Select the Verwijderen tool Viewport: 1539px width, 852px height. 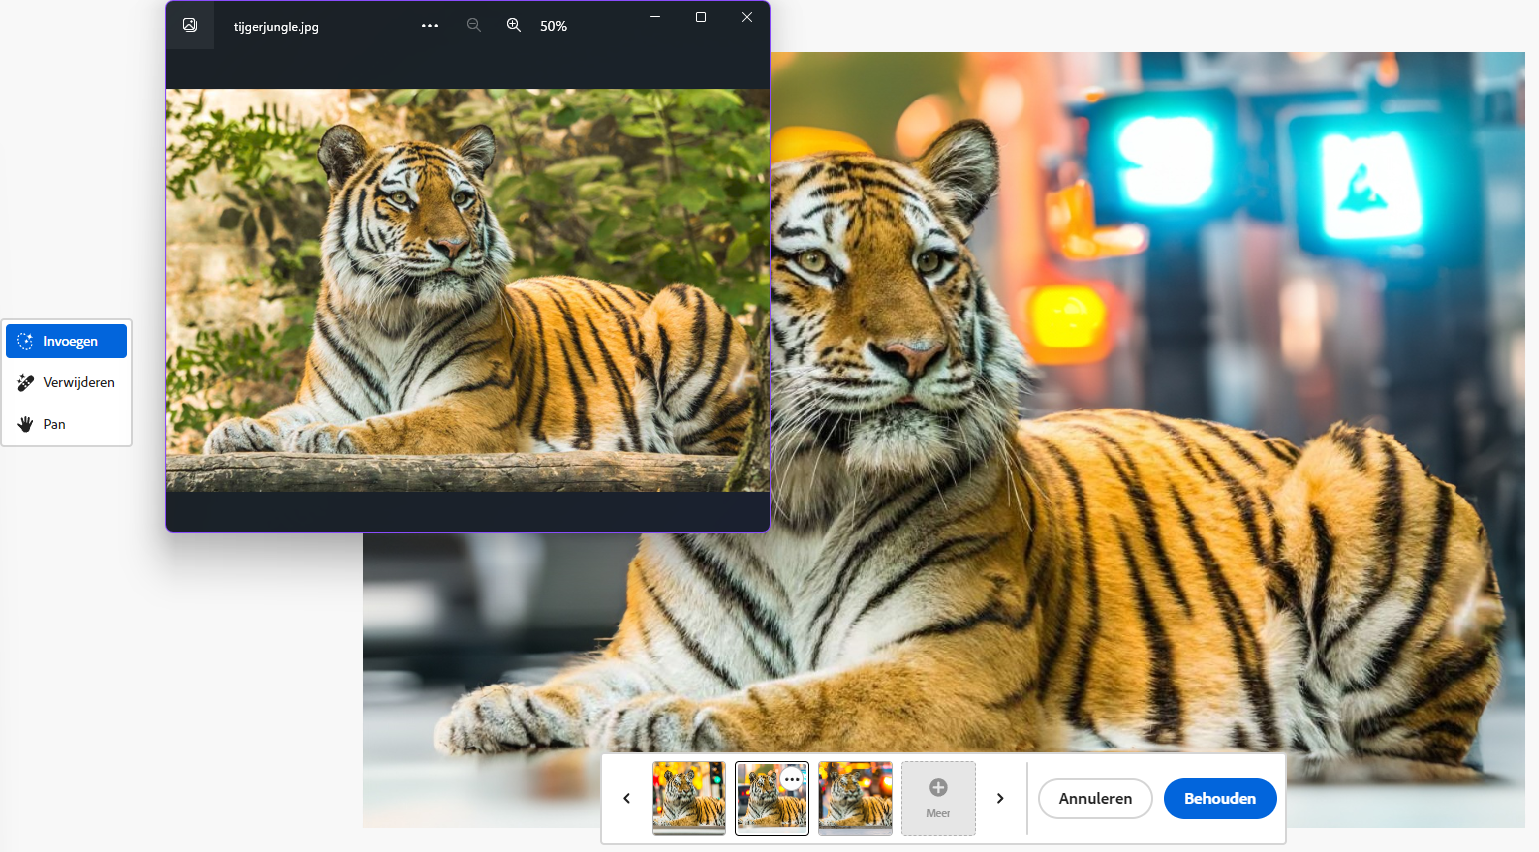(x=66, y=382)
